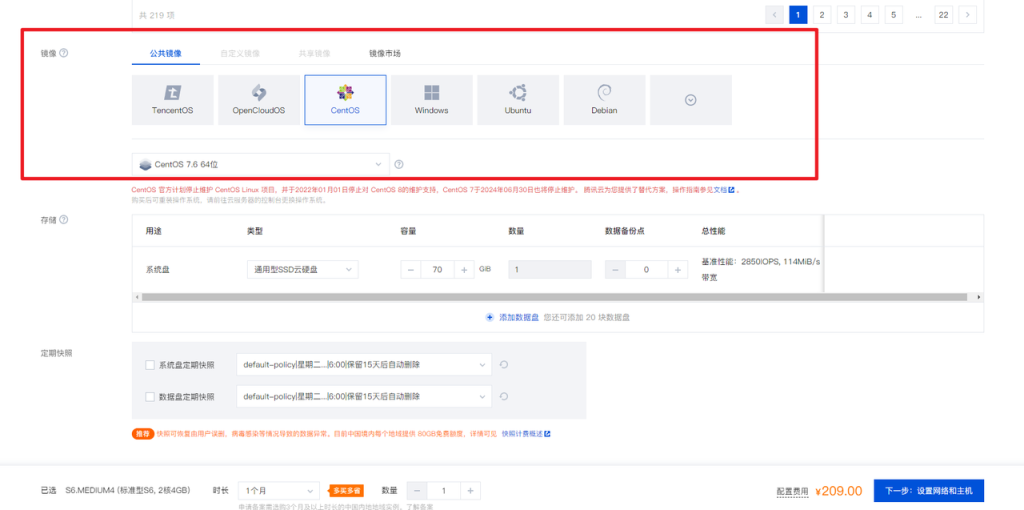1024x510 pixels.
Task: Click system disk capacity field 70
Action: point(437,270)
